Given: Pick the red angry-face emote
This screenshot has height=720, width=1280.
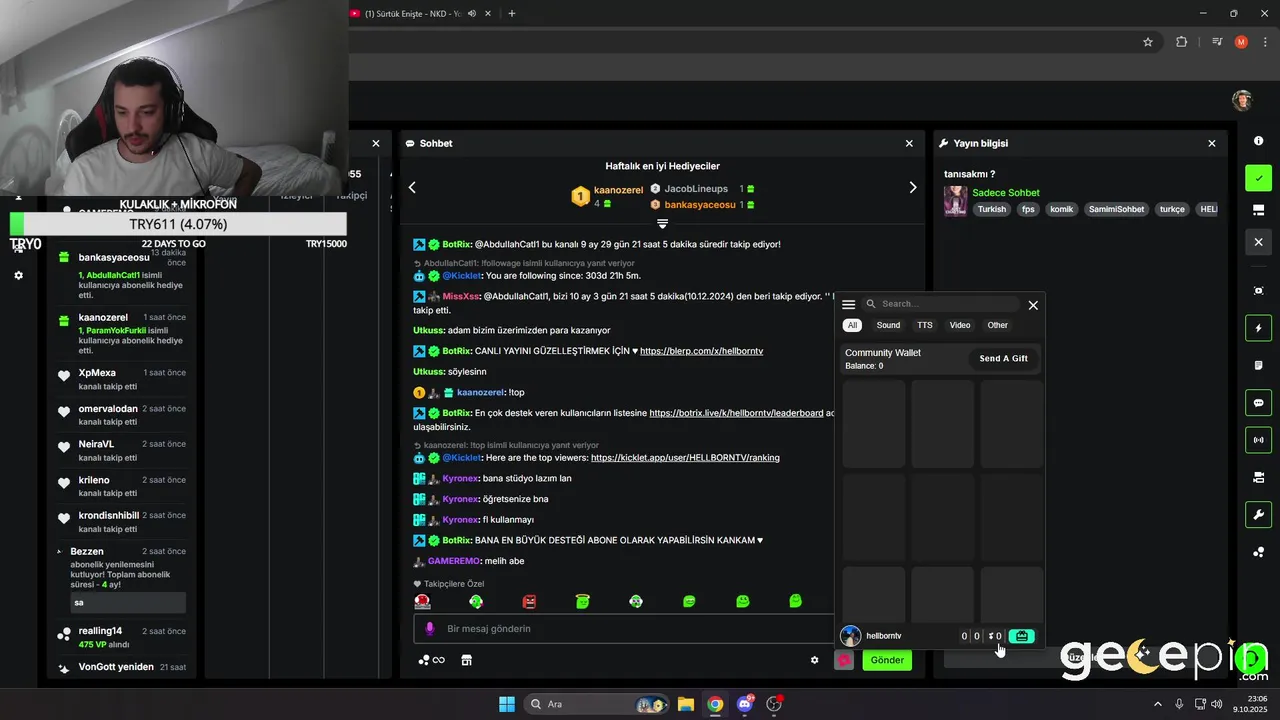Looking at the screenshot, I should pos(529,601).
